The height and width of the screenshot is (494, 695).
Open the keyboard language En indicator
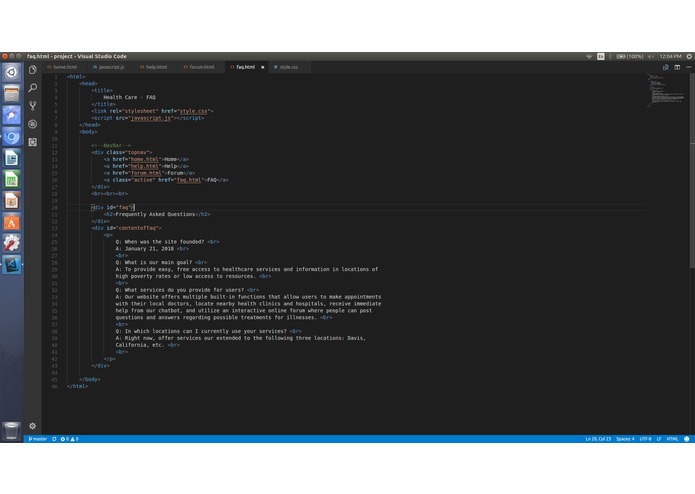pos(601,56)
